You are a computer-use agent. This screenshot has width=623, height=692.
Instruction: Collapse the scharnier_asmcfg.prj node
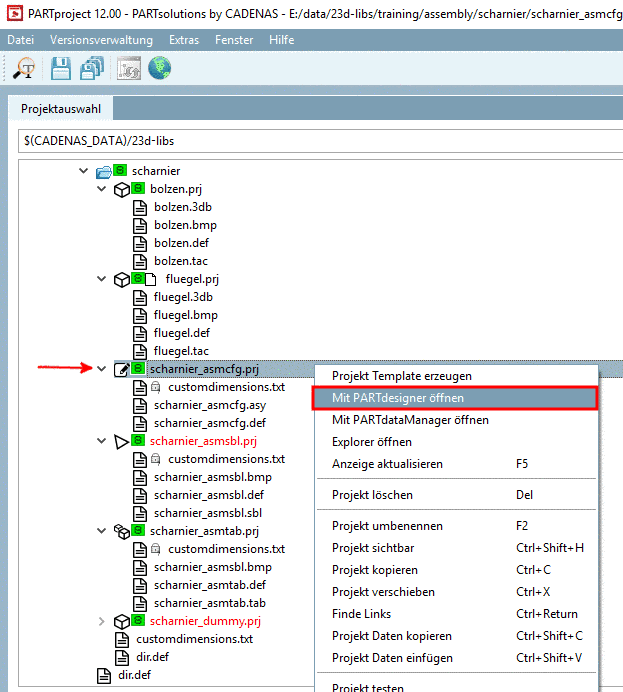(x=101, y=369)
